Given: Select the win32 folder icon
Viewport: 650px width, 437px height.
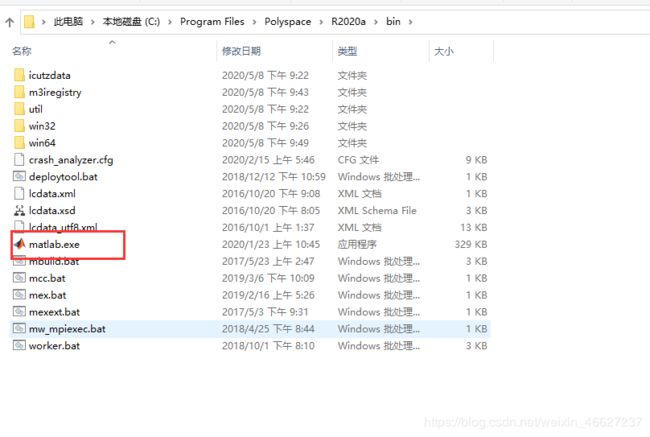Looking at the screenshot, I should pos(19,126).
